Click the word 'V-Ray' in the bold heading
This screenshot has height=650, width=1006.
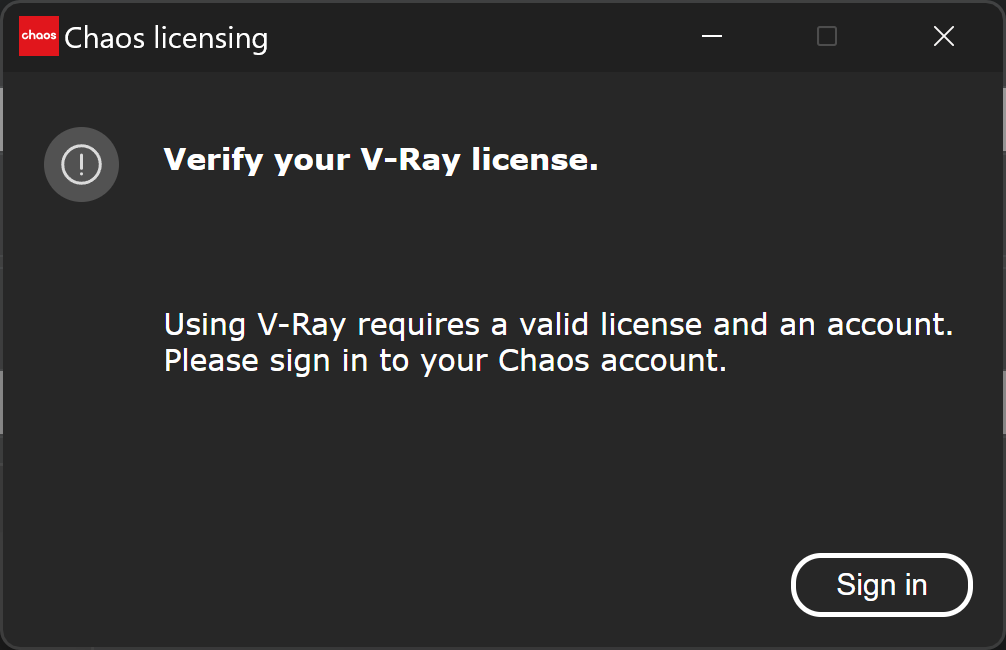pos(411,160)
